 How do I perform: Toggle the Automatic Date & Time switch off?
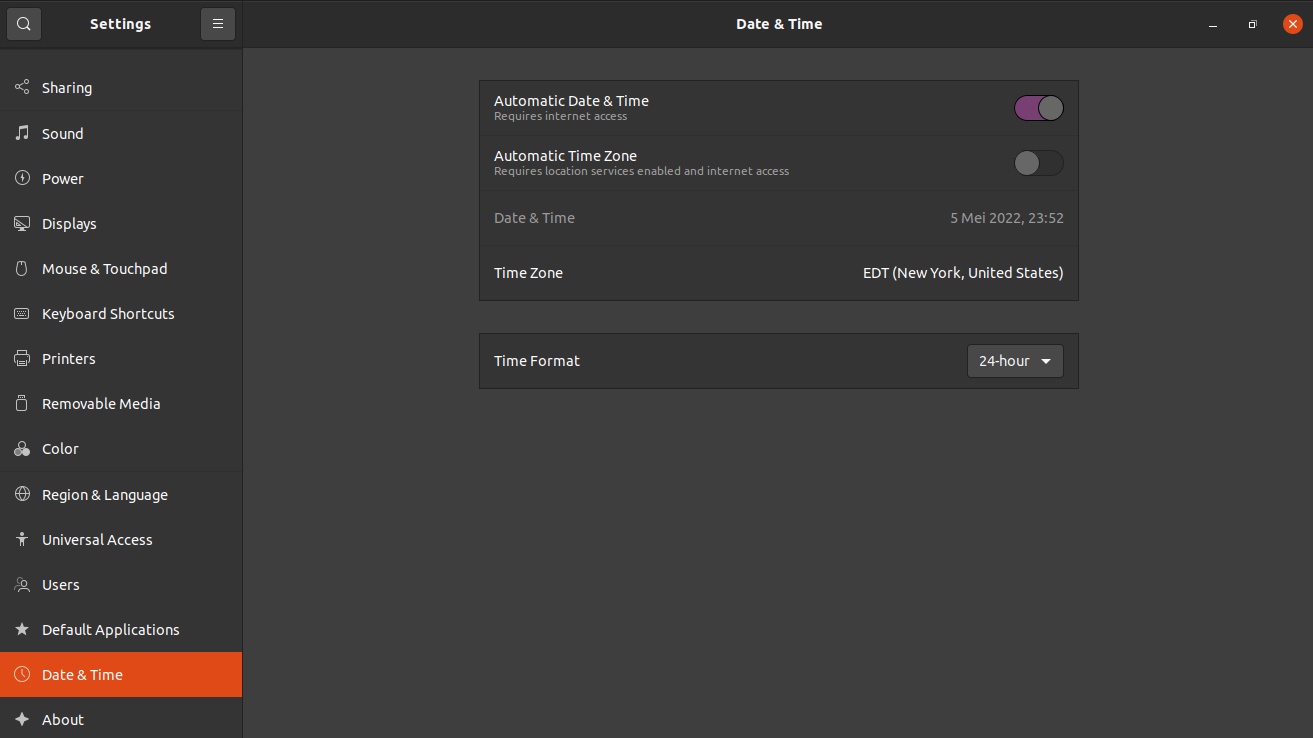tap(1038, 107)
